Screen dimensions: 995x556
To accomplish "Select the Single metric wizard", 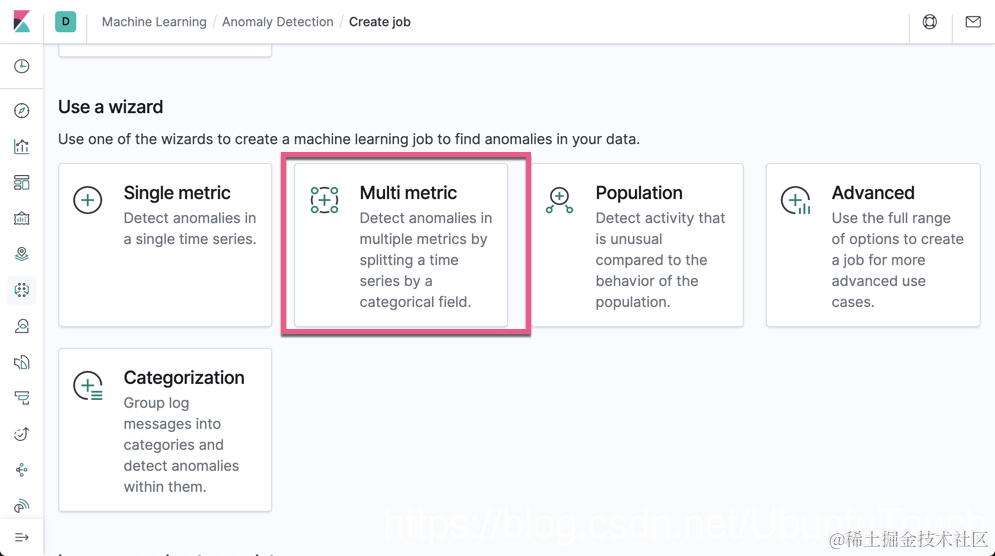I will click(165, 245).
